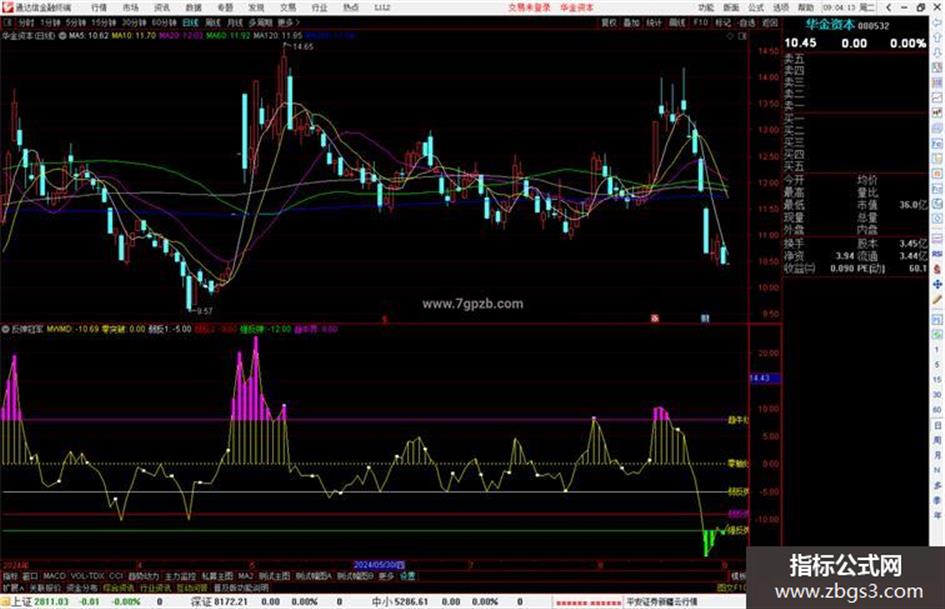Click the 华金资本 stock name header
Viewport: 945px width, 609px height.
830,25
